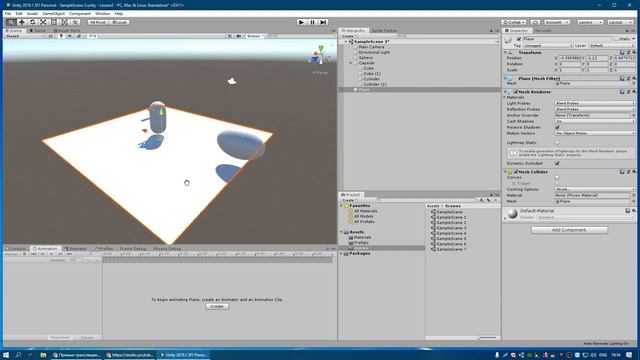The width and height of the screenshot is (640, 360).
Task: Select the combined Transform tool
Action: point(64,22)
